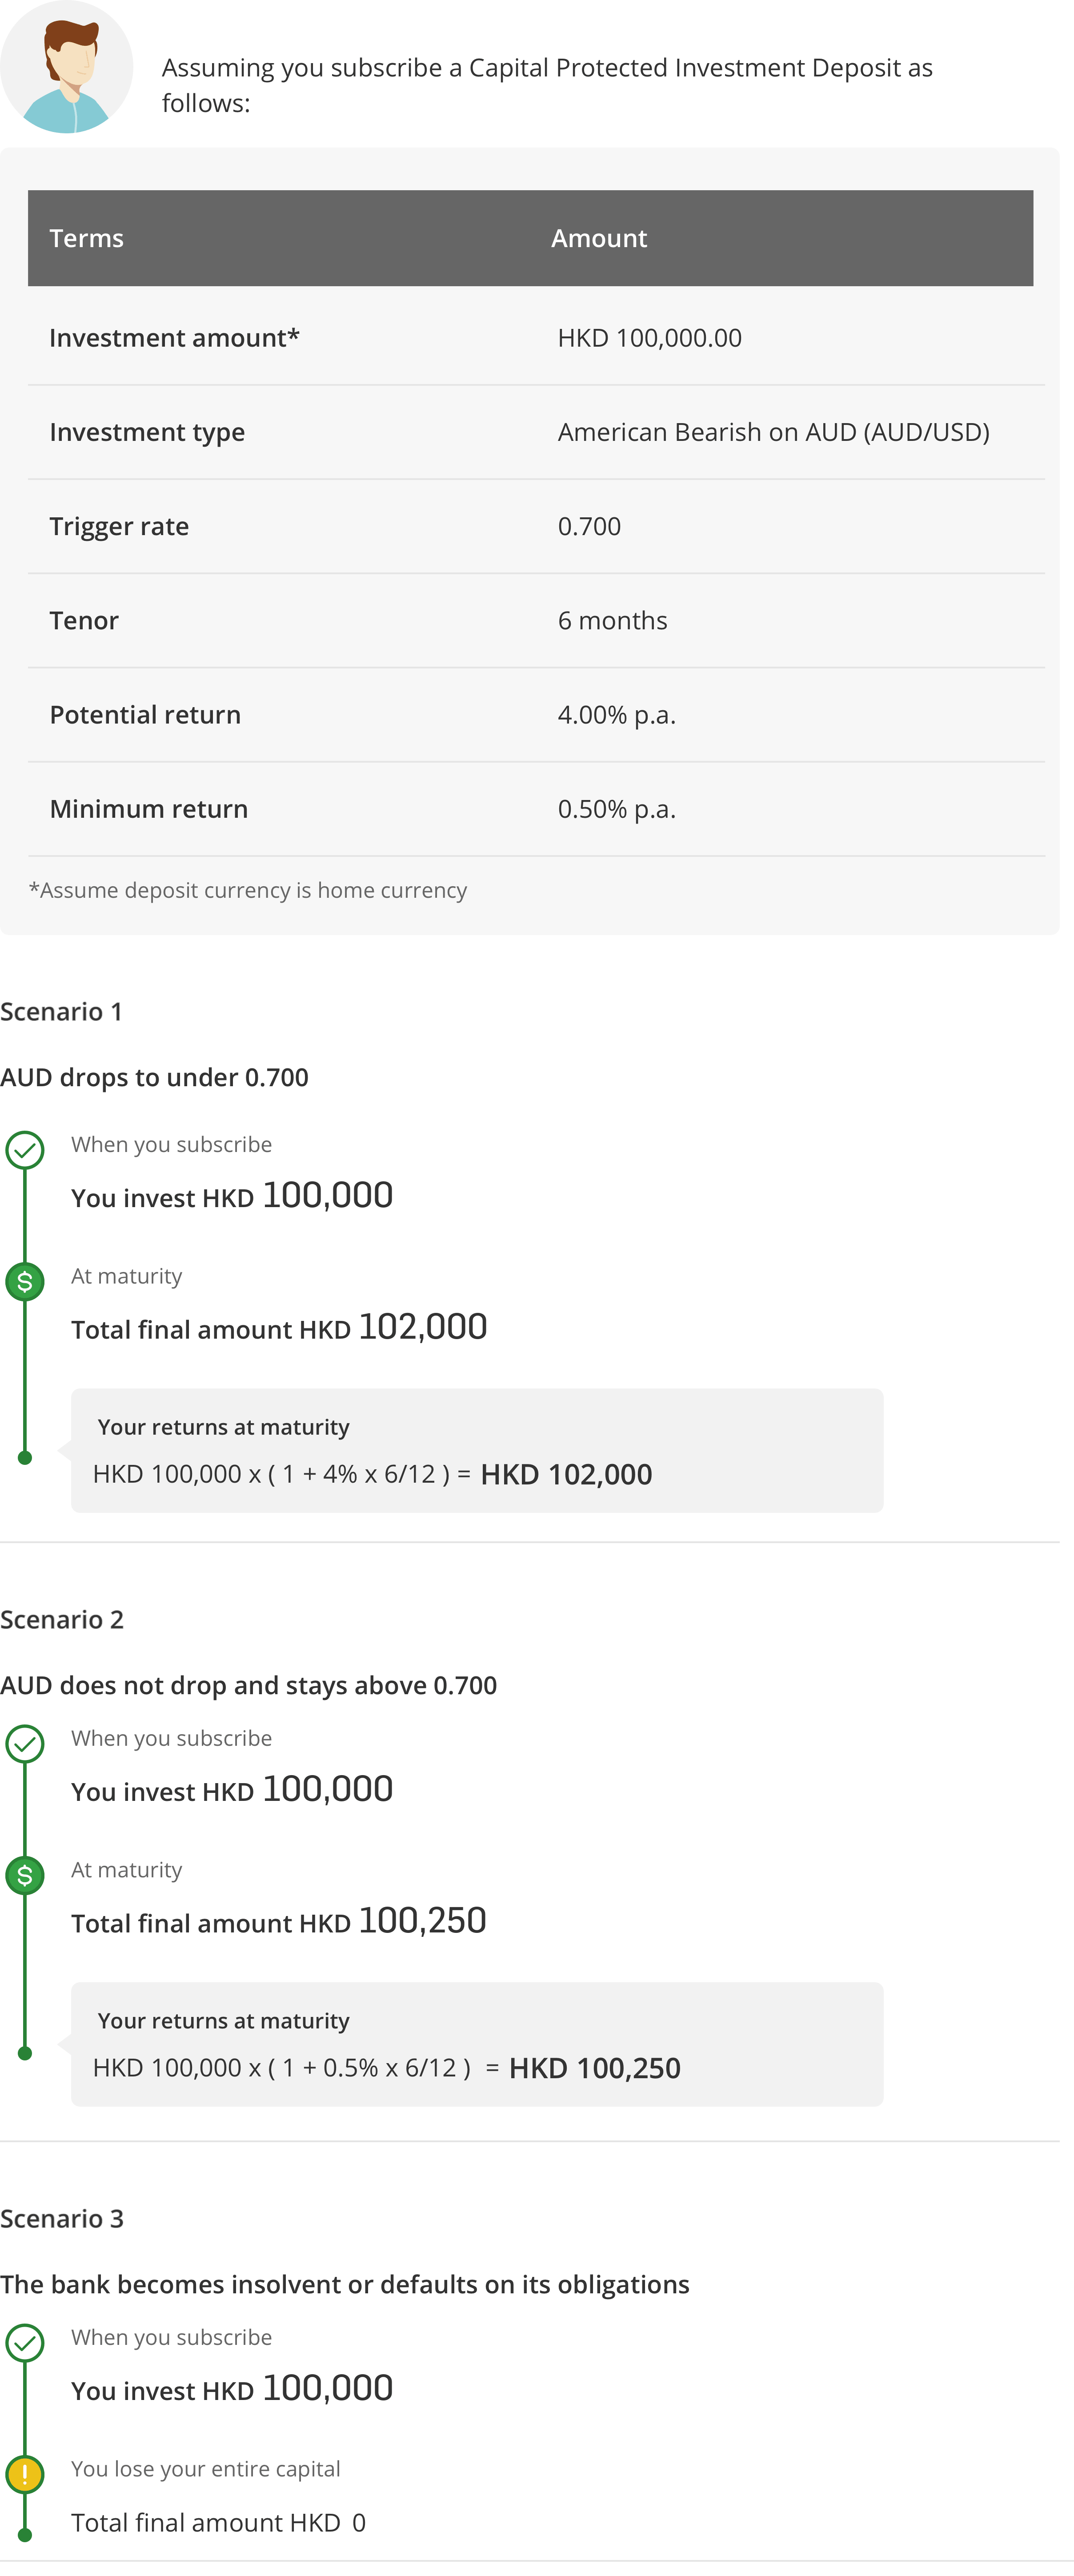Click the Trigger rate row label
The width and height of the screenshot is (1074, 2576).
119,526
